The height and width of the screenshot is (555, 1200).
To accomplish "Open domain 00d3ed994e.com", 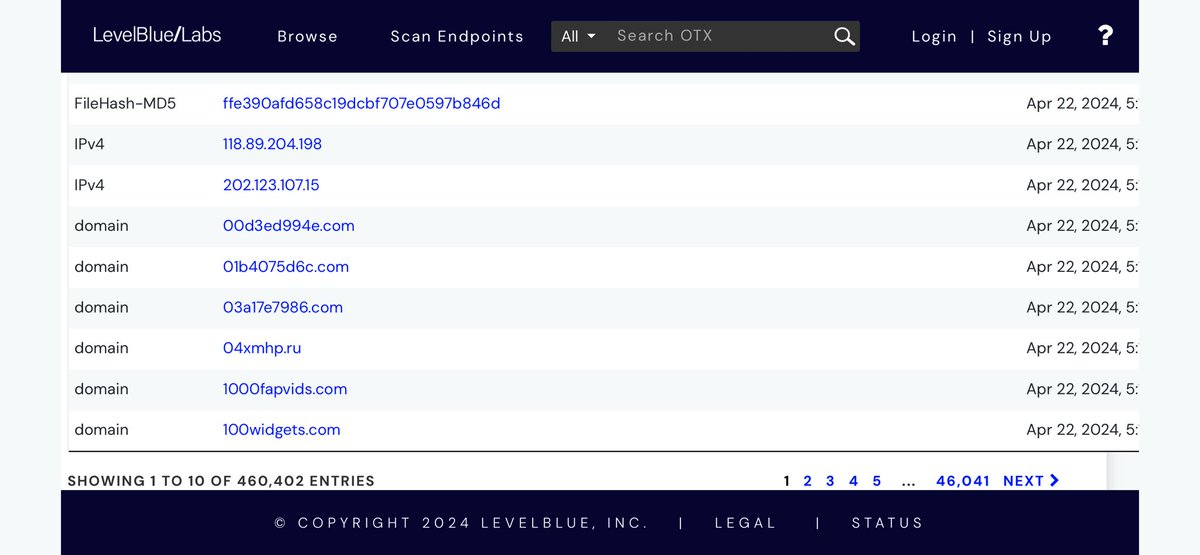I will [288, 226].
